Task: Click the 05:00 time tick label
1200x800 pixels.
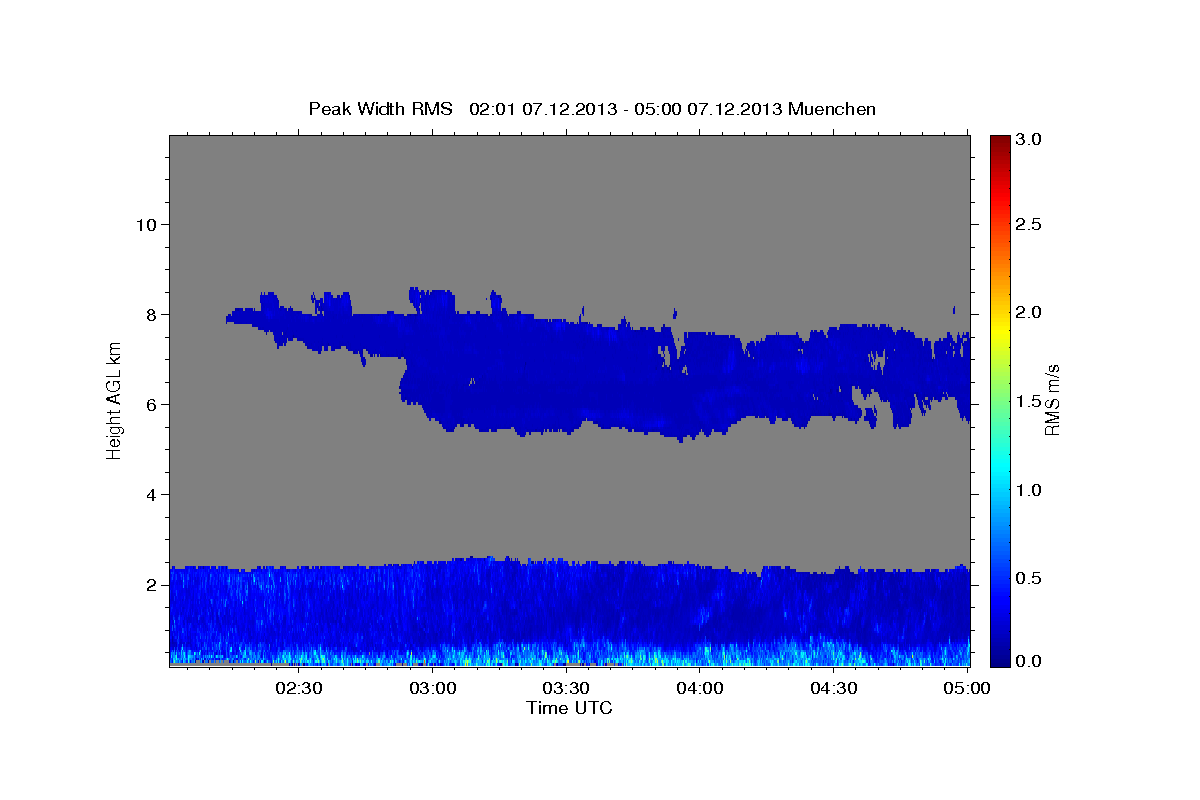Action: [x=968, y=688]
